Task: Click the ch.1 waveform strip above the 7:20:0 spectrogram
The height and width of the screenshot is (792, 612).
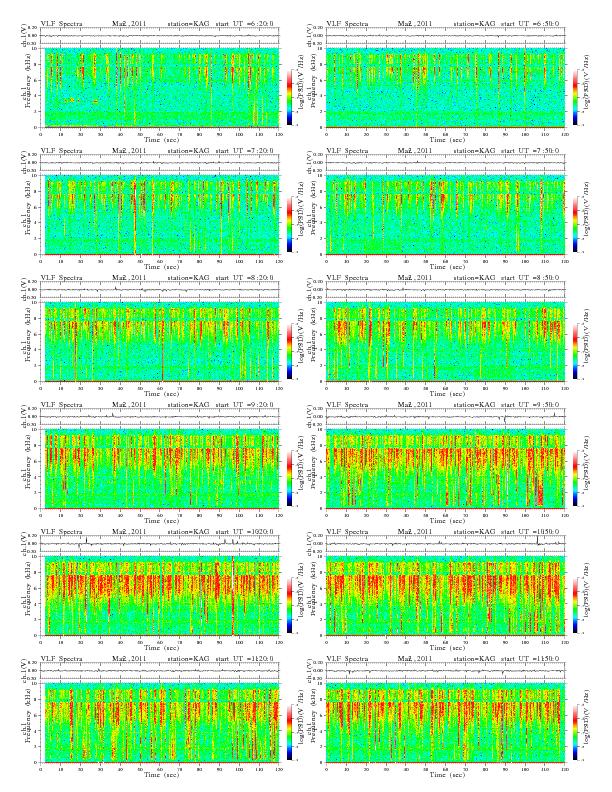Action: [160, 163]
